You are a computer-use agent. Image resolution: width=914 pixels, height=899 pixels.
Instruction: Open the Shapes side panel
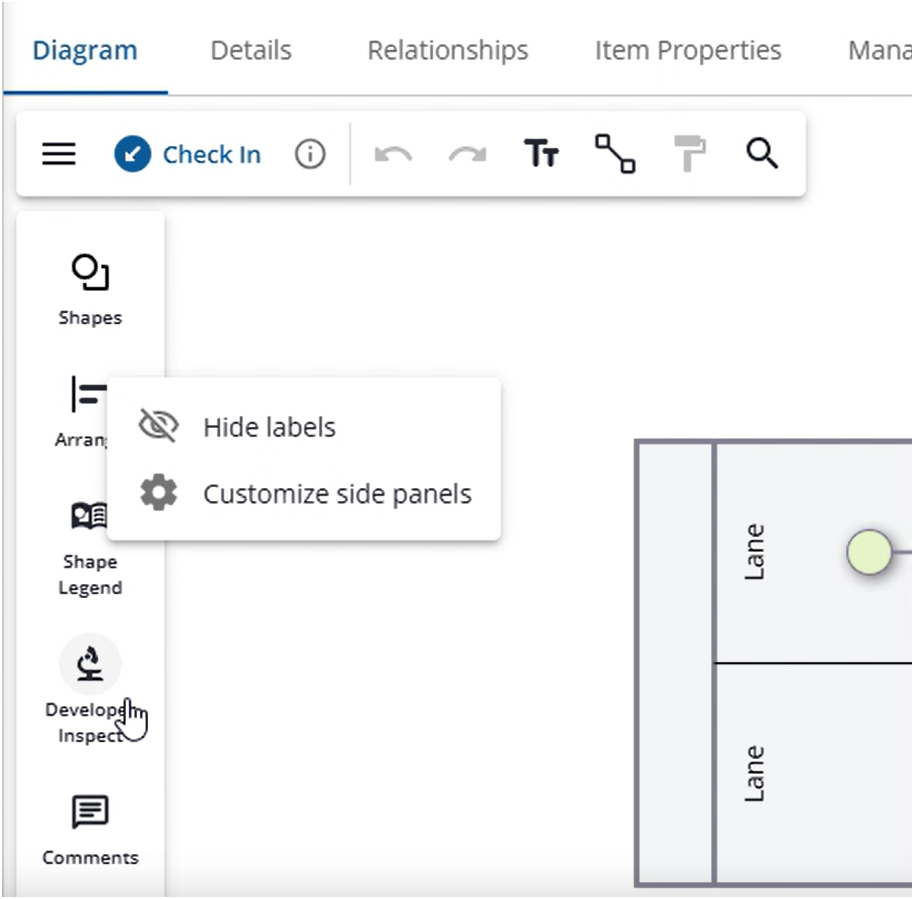(x=90, y=290)
